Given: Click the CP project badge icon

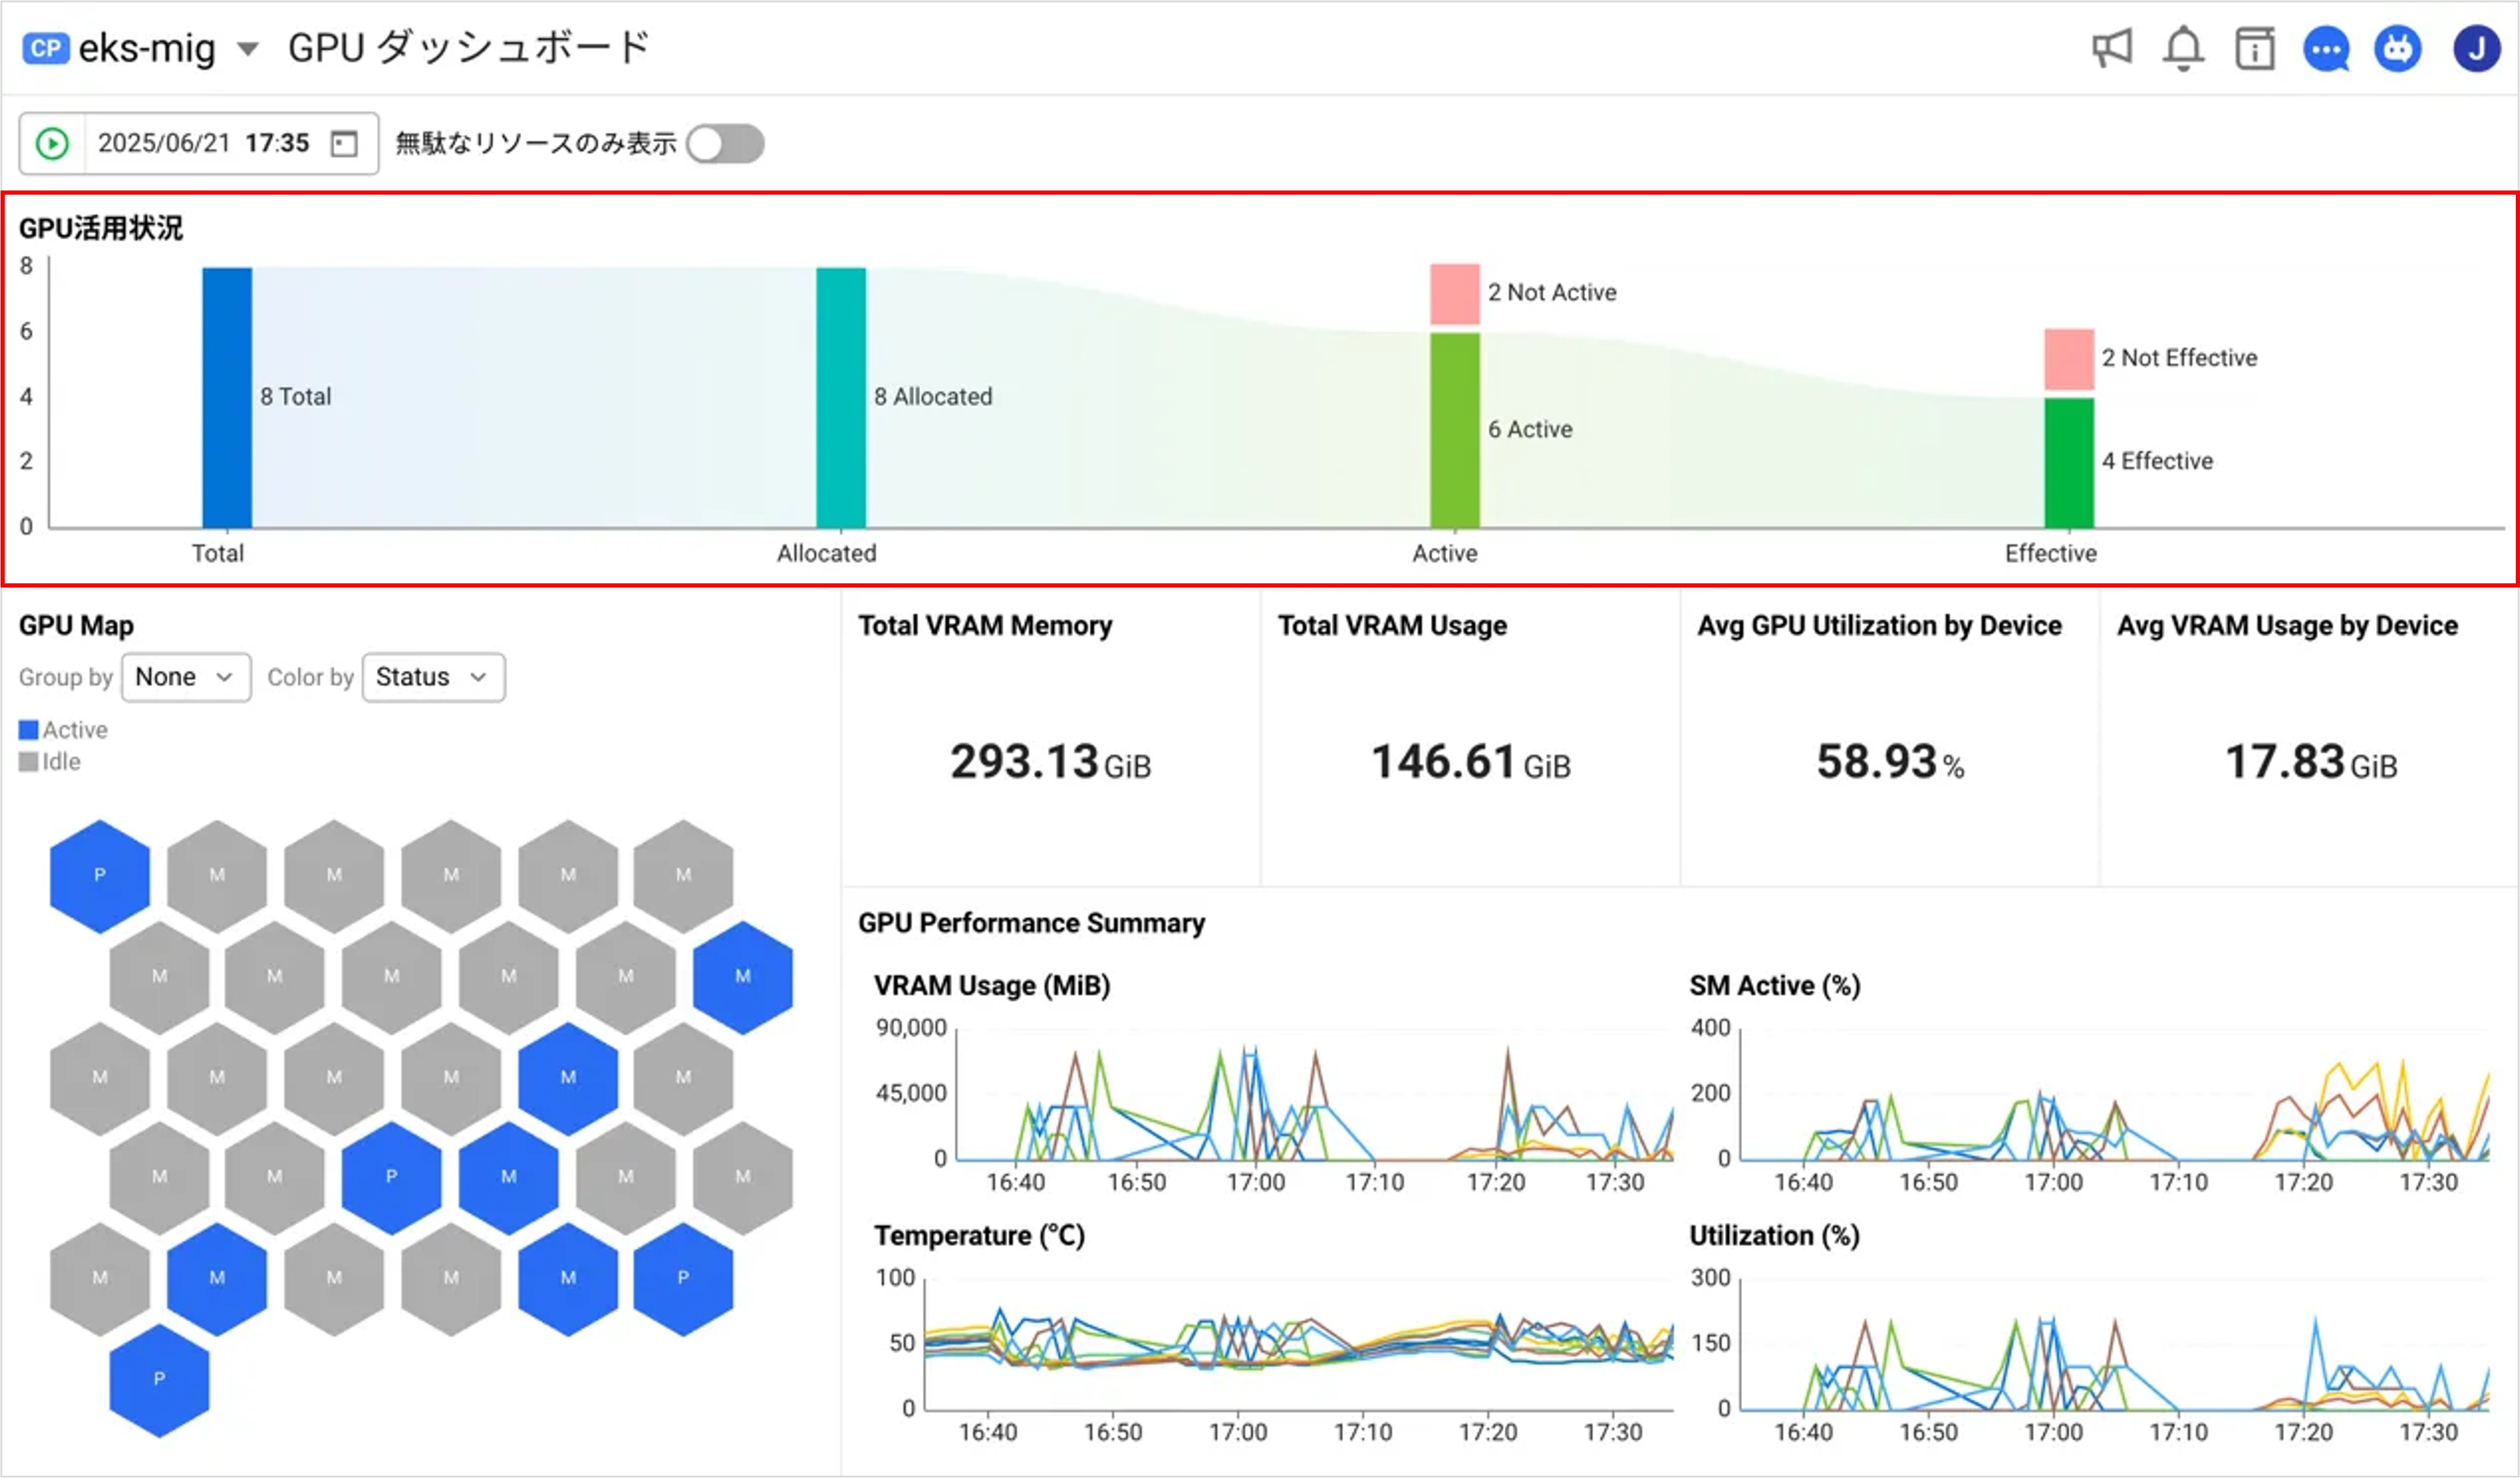Looking at the screenshot, I should click(45, 48).
